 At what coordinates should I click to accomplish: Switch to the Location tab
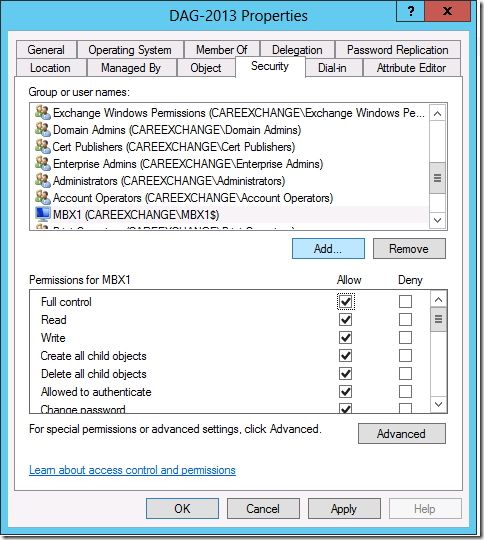pyautogui.click(x=50, y=68)
